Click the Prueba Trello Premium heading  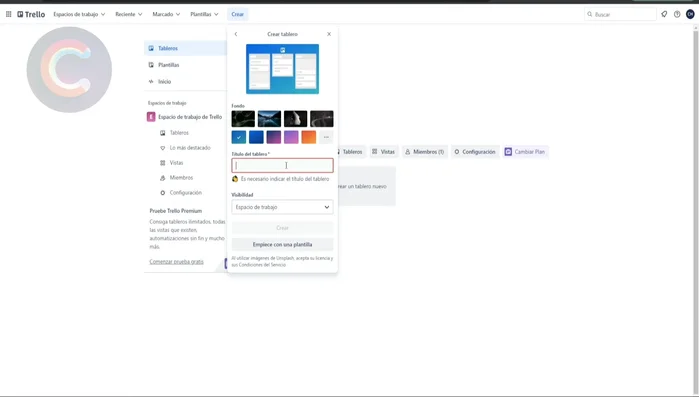pyautogui.click(x=176, y=211)
